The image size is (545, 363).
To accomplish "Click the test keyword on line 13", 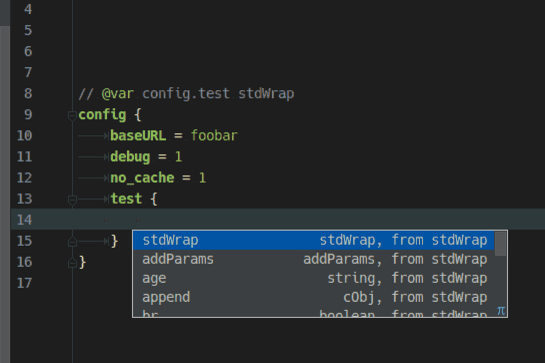I will point(126,199).
